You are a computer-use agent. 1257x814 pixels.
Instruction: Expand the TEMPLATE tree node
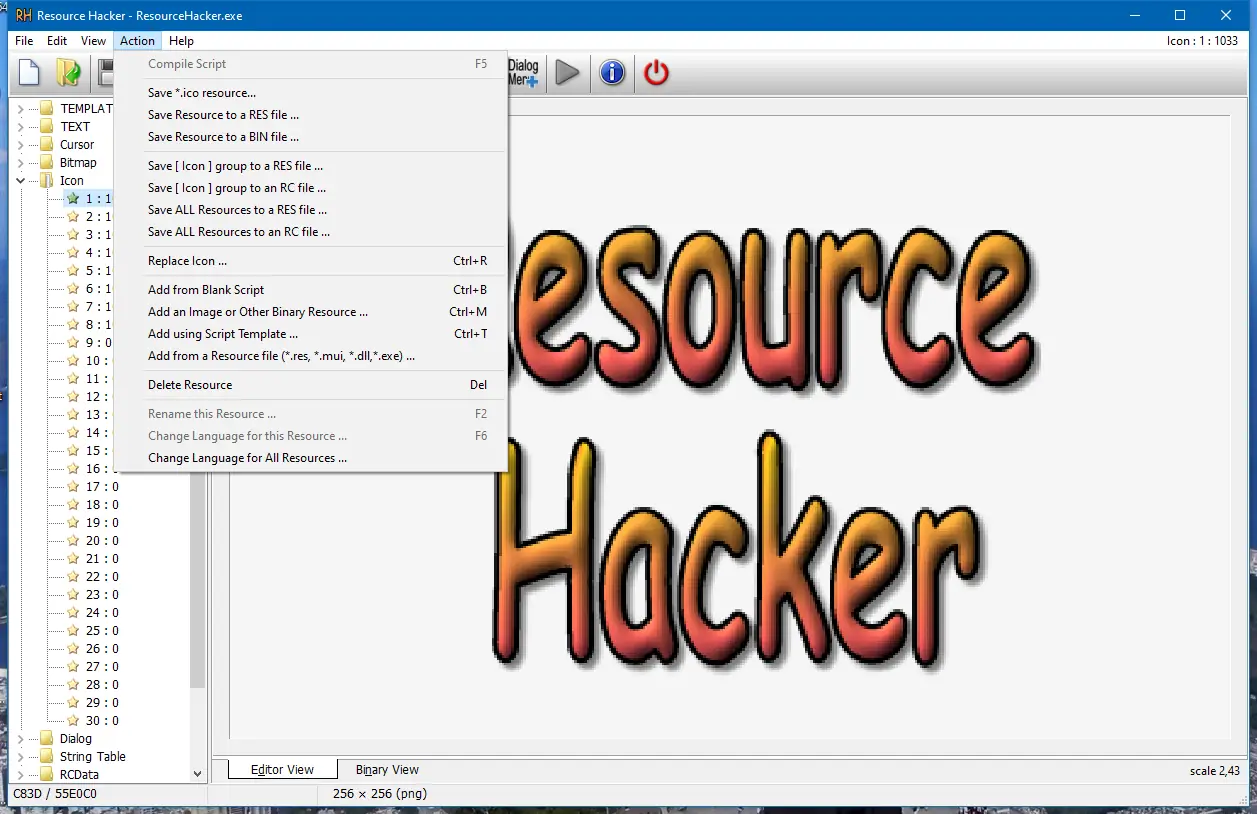pos(20,109)
